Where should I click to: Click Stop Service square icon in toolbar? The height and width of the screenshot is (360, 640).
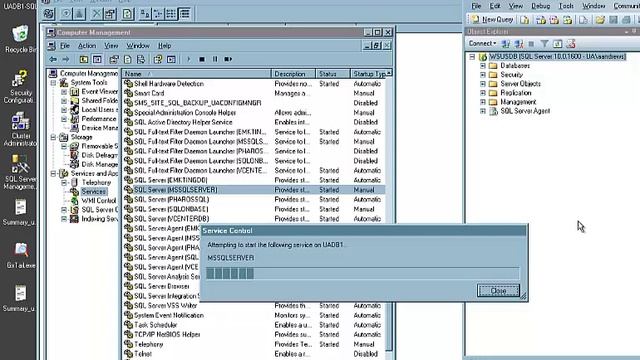(x=202, y=59)
